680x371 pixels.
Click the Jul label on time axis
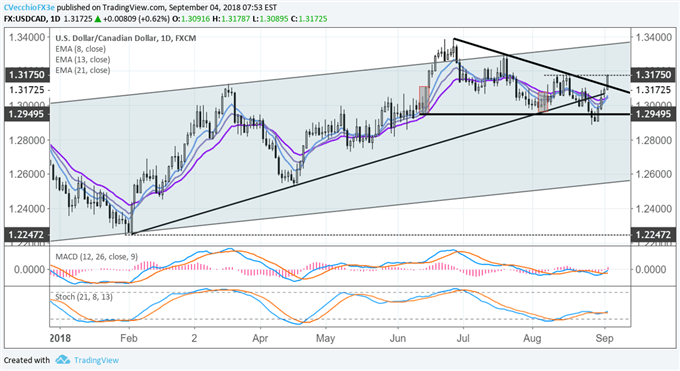pyautogui.click(x=463, y=338)
